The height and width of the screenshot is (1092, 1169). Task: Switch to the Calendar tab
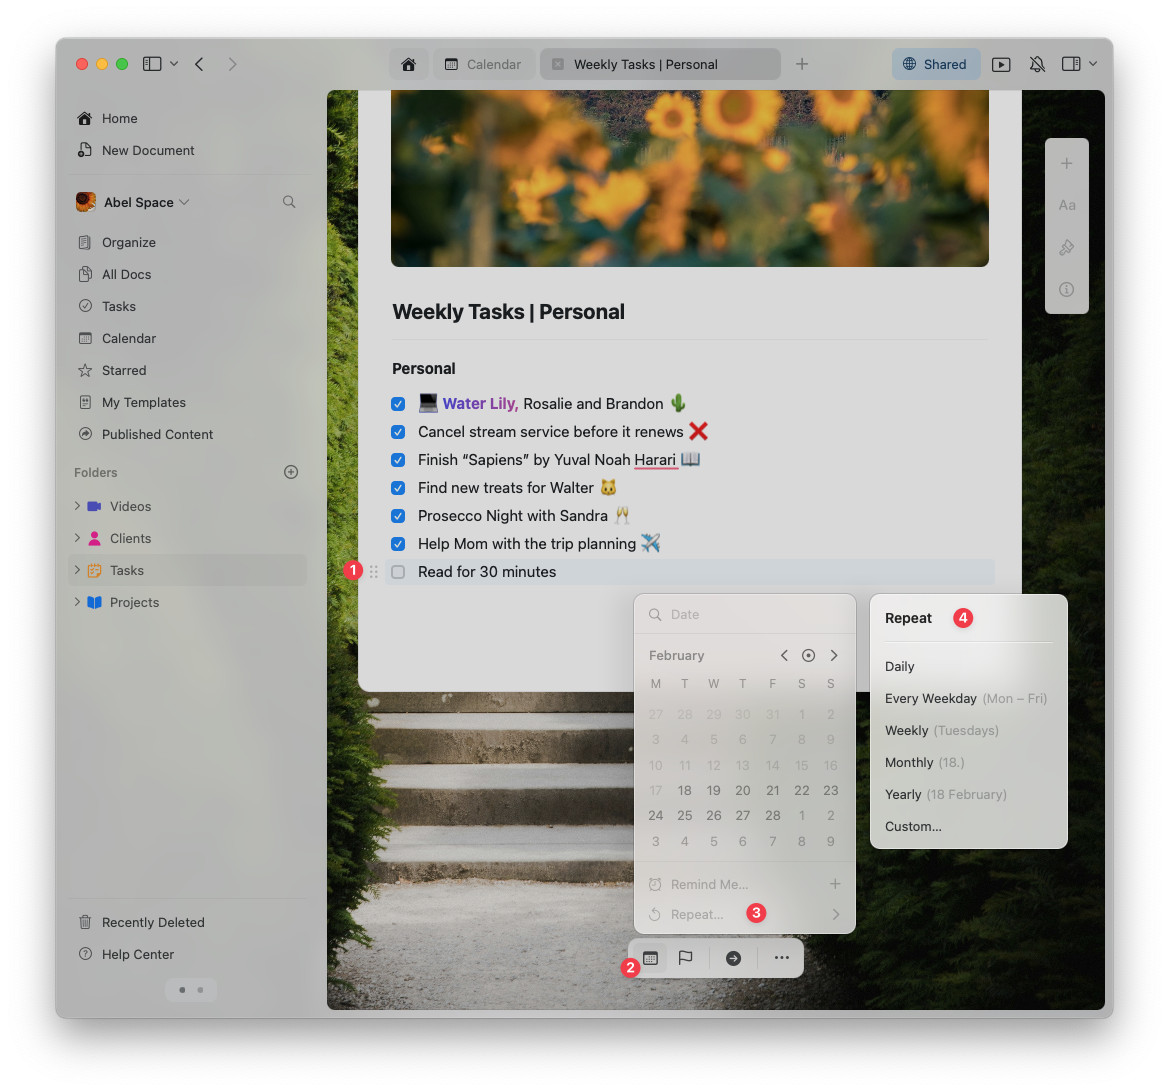coord(484,63)
